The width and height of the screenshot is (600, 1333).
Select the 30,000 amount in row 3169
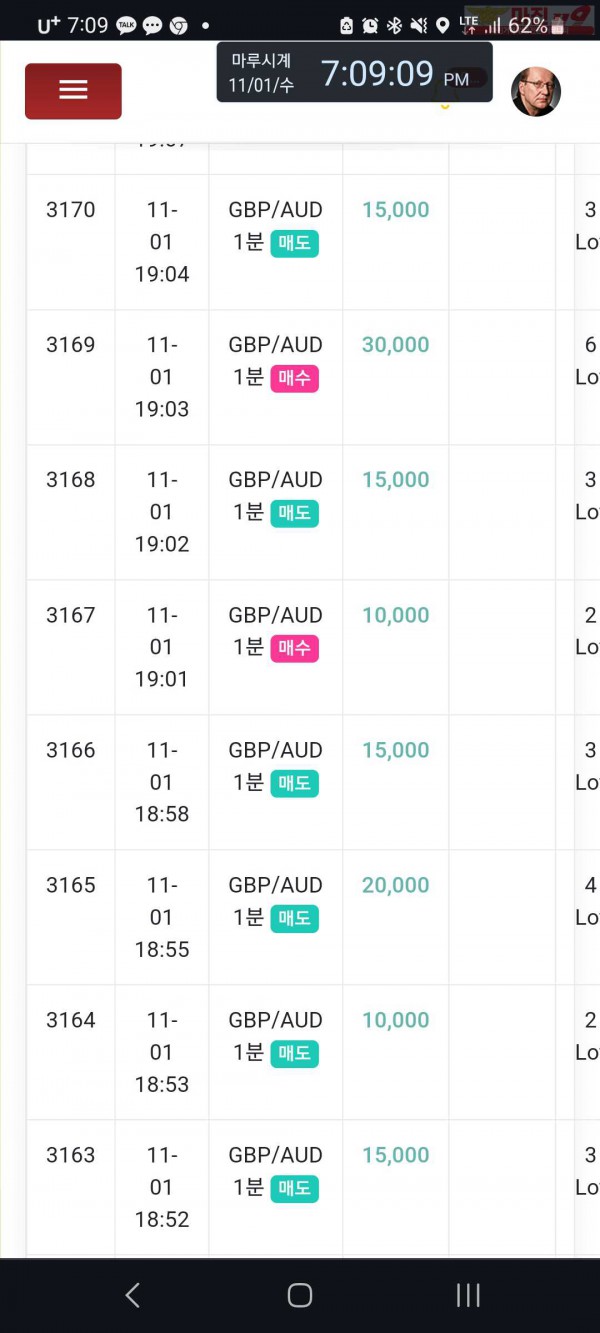(x=395, y=345)
